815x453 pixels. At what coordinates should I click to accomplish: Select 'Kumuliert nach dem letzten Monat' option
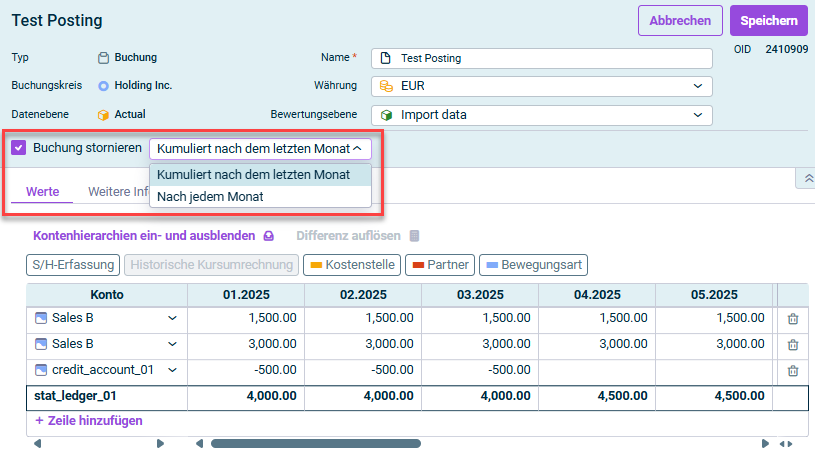[x=253, y=175]
